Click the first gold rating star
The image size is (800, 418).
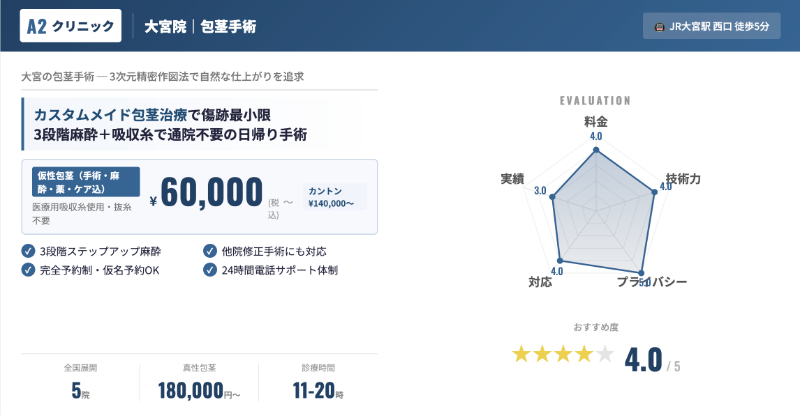(522, 353)
